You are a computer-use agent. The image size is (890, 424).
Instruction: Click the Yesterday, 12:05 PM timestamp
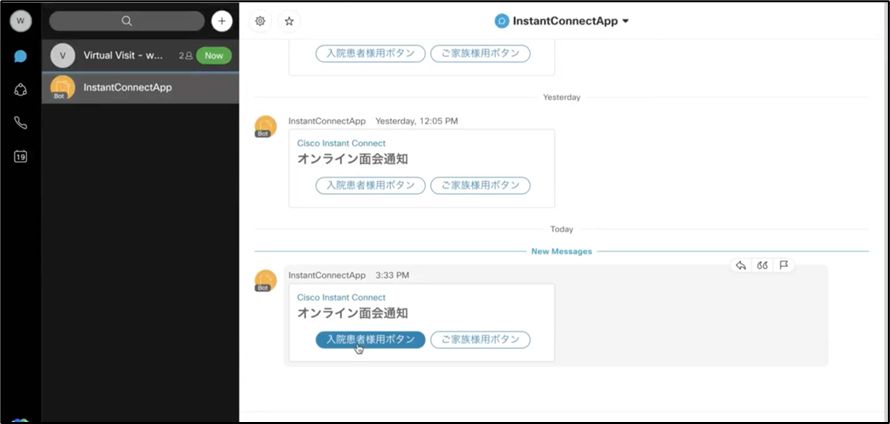pyautogui.click(x=417, y=121)
